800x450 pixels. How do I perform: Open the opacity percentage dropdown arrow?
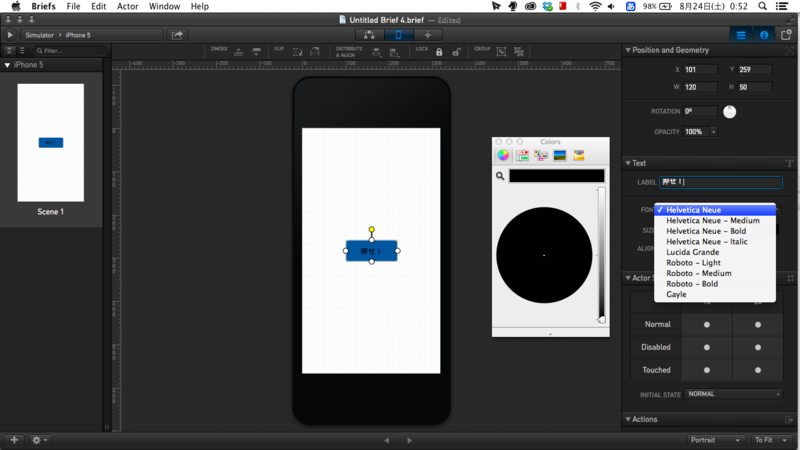tap(713, 132)
